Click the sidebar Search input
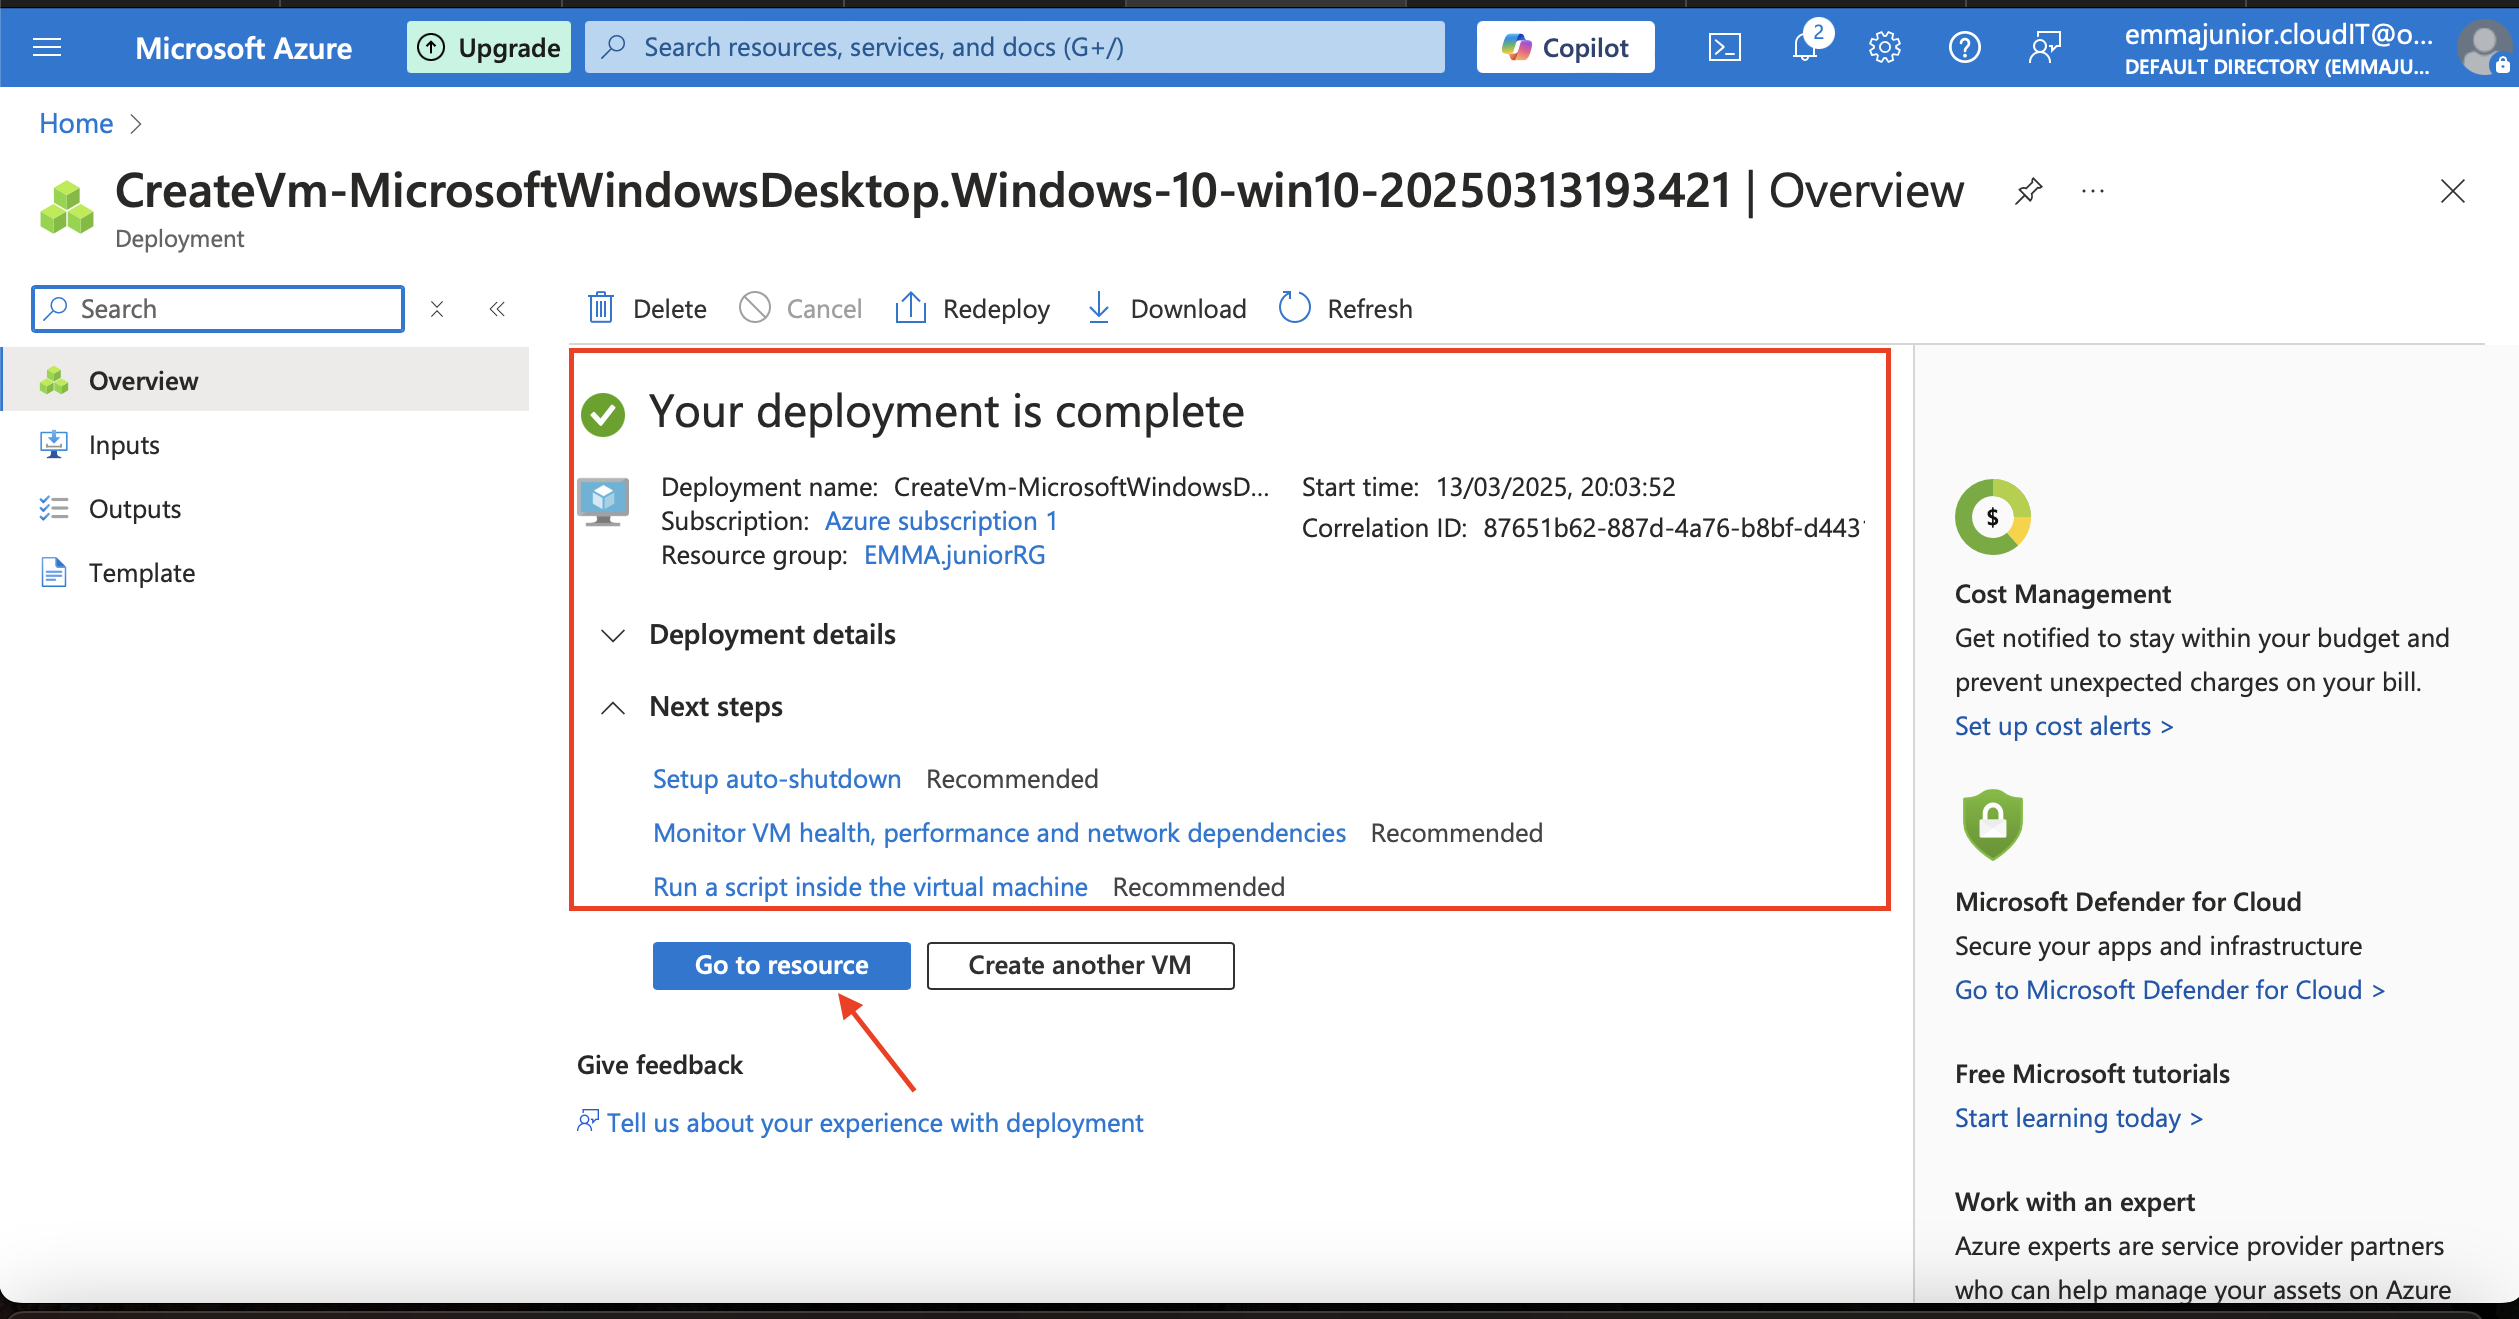This screenshot has height=1319, width=2519. (218, 308)
